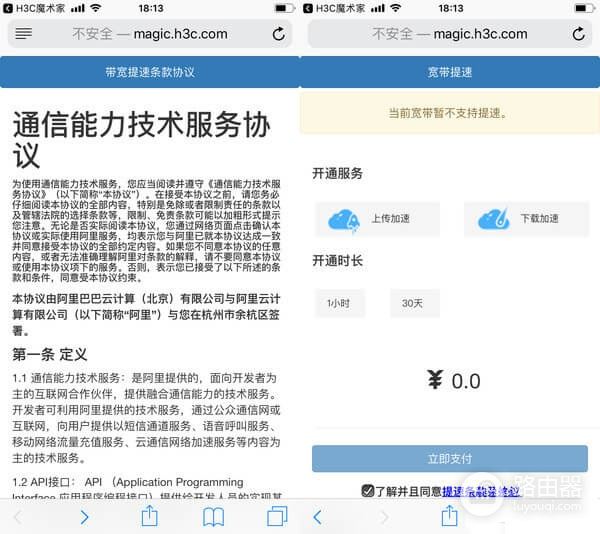Select the 上传加速 upload acceleration option
Viewport: 600px width, 534px height.
point(377,219)
